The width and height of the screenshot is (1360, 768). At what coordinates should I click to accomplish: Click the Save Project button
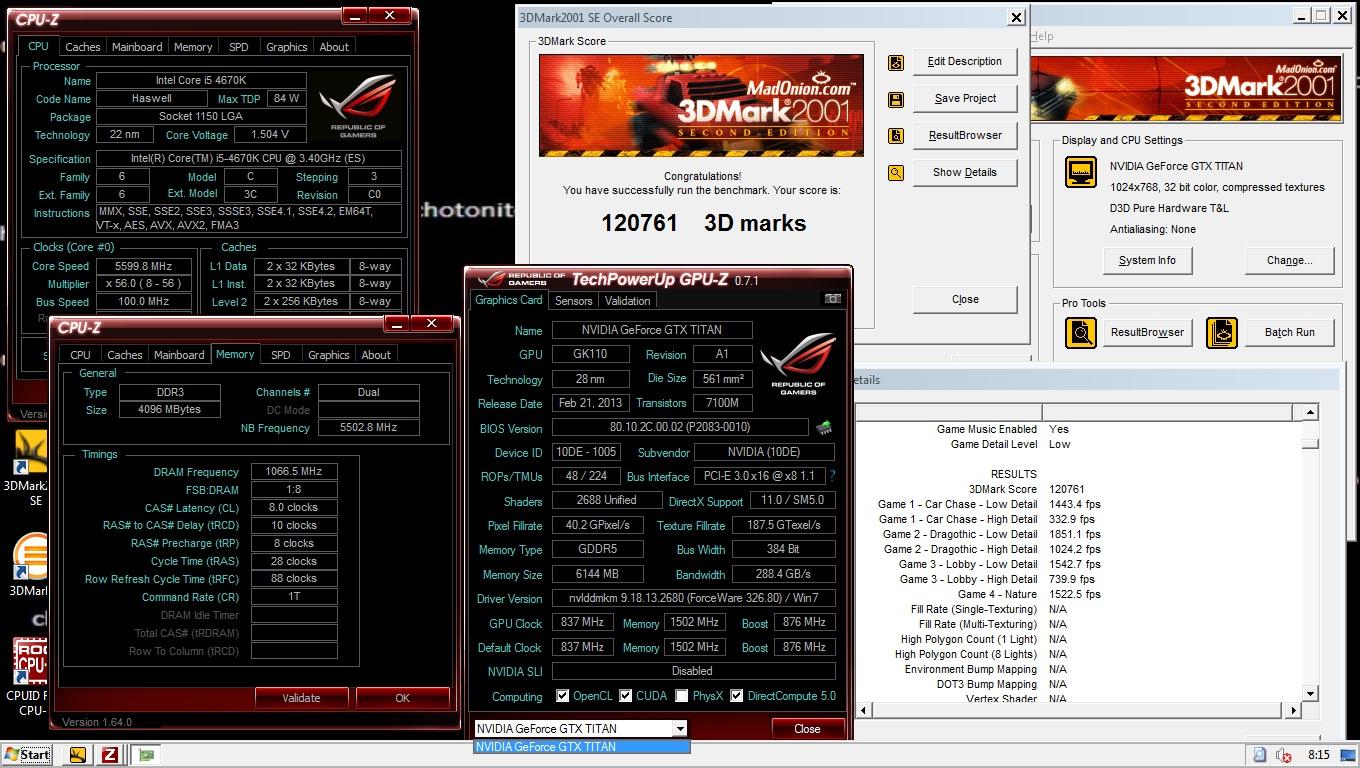(x=965, y=99)
